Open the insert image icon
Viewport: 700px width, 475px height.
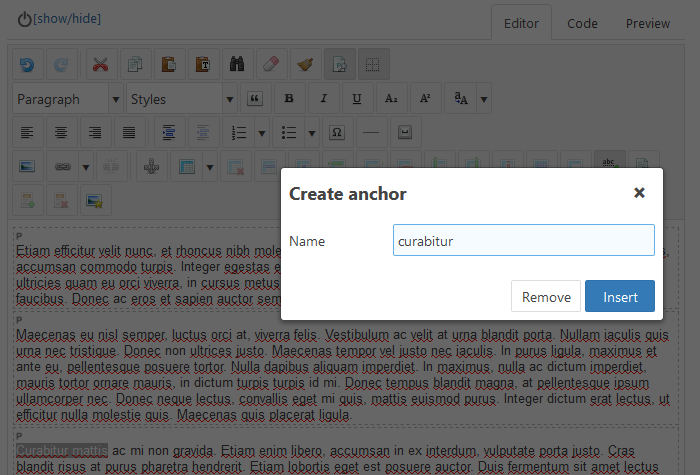coord(28,167)
